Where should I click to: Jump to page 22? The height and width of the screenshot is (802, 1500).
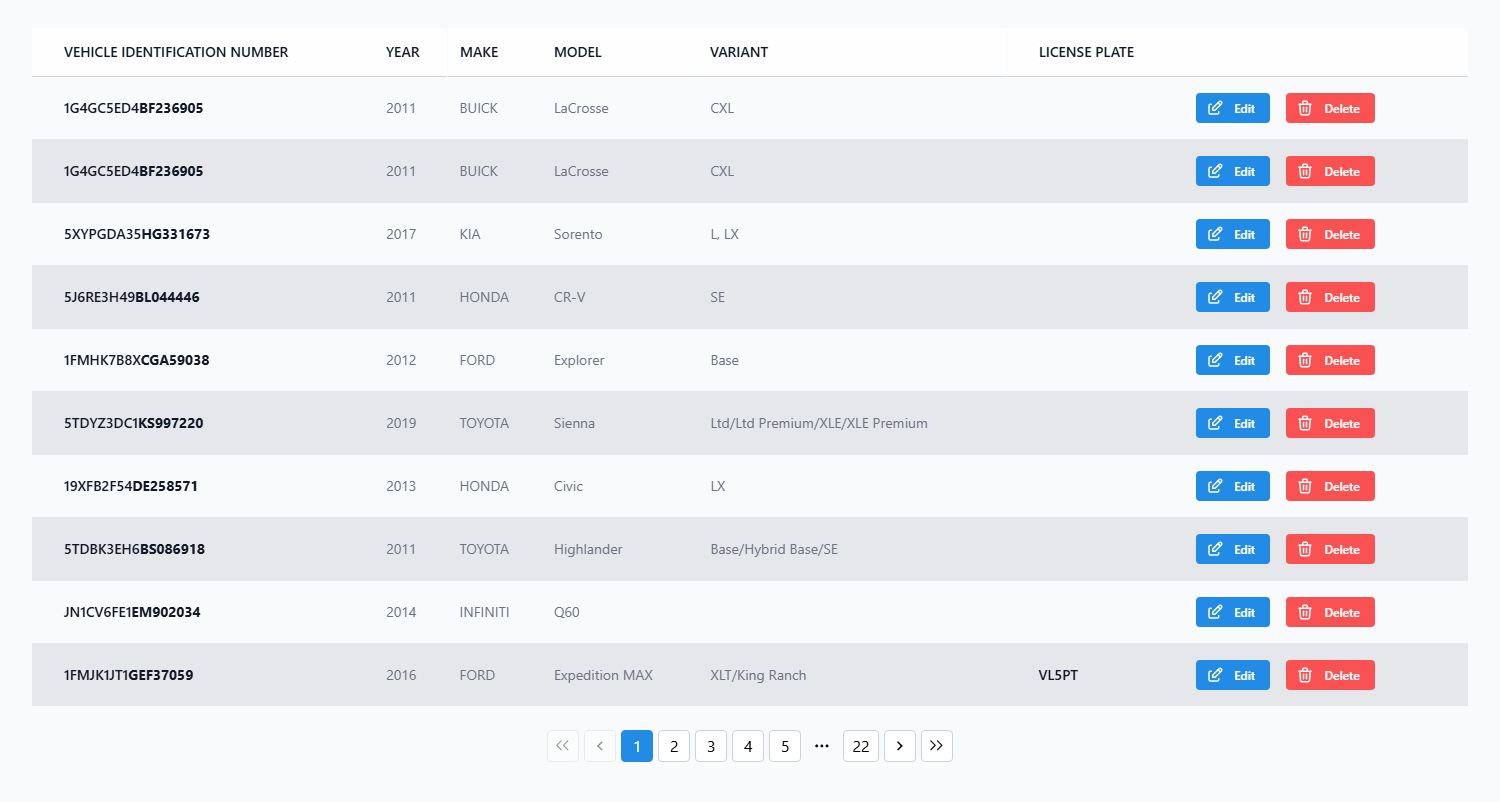(x=861, y=746)
